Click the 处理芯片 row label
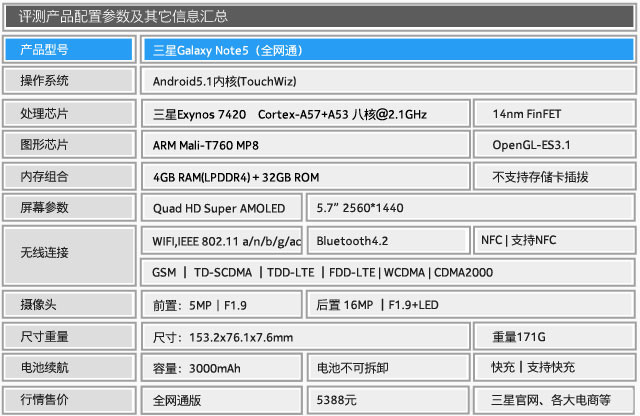This screenshot has width=640, height=416. click(68, 114)
